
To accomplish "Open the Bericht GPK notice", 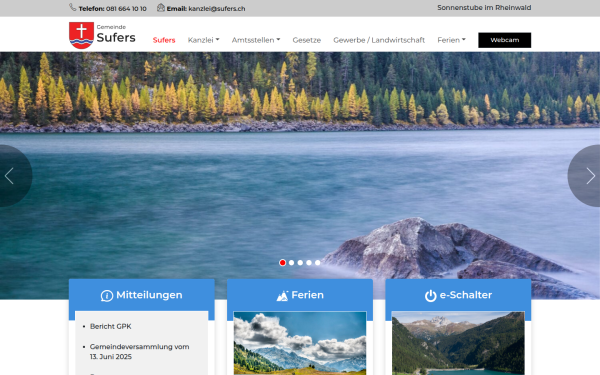I will tap(111, 326).
